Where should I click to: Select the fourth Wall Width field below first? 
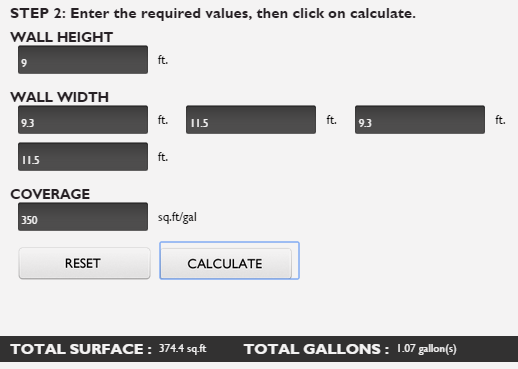pos(83,157)
